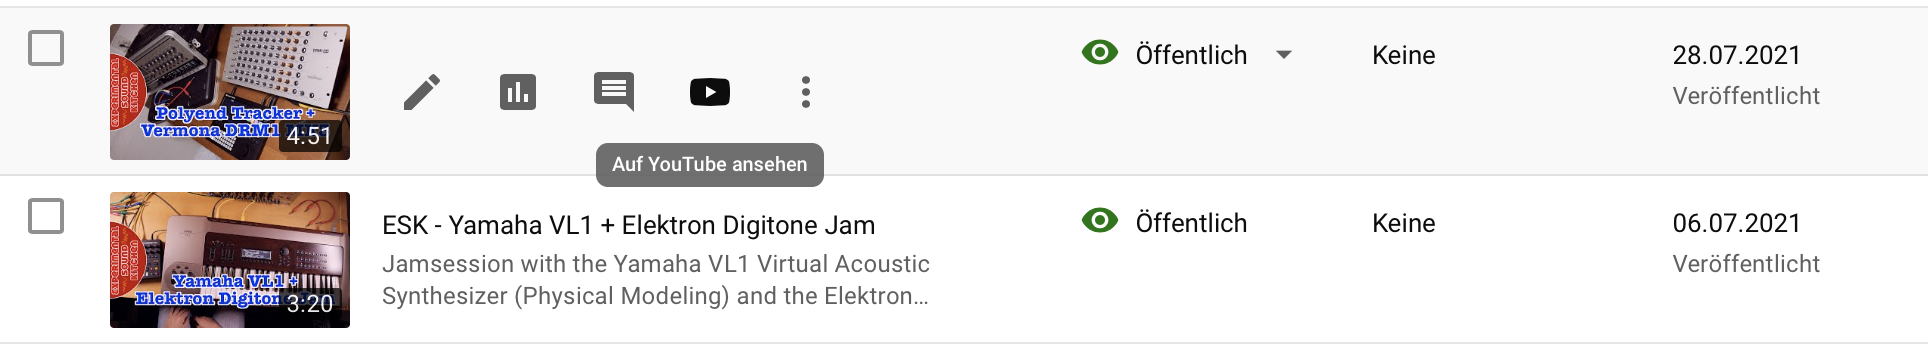Expand the visibility dropdown arrow beside Öffentlich
Screen dimensions: 1928x360
[x=1285, y=55]
